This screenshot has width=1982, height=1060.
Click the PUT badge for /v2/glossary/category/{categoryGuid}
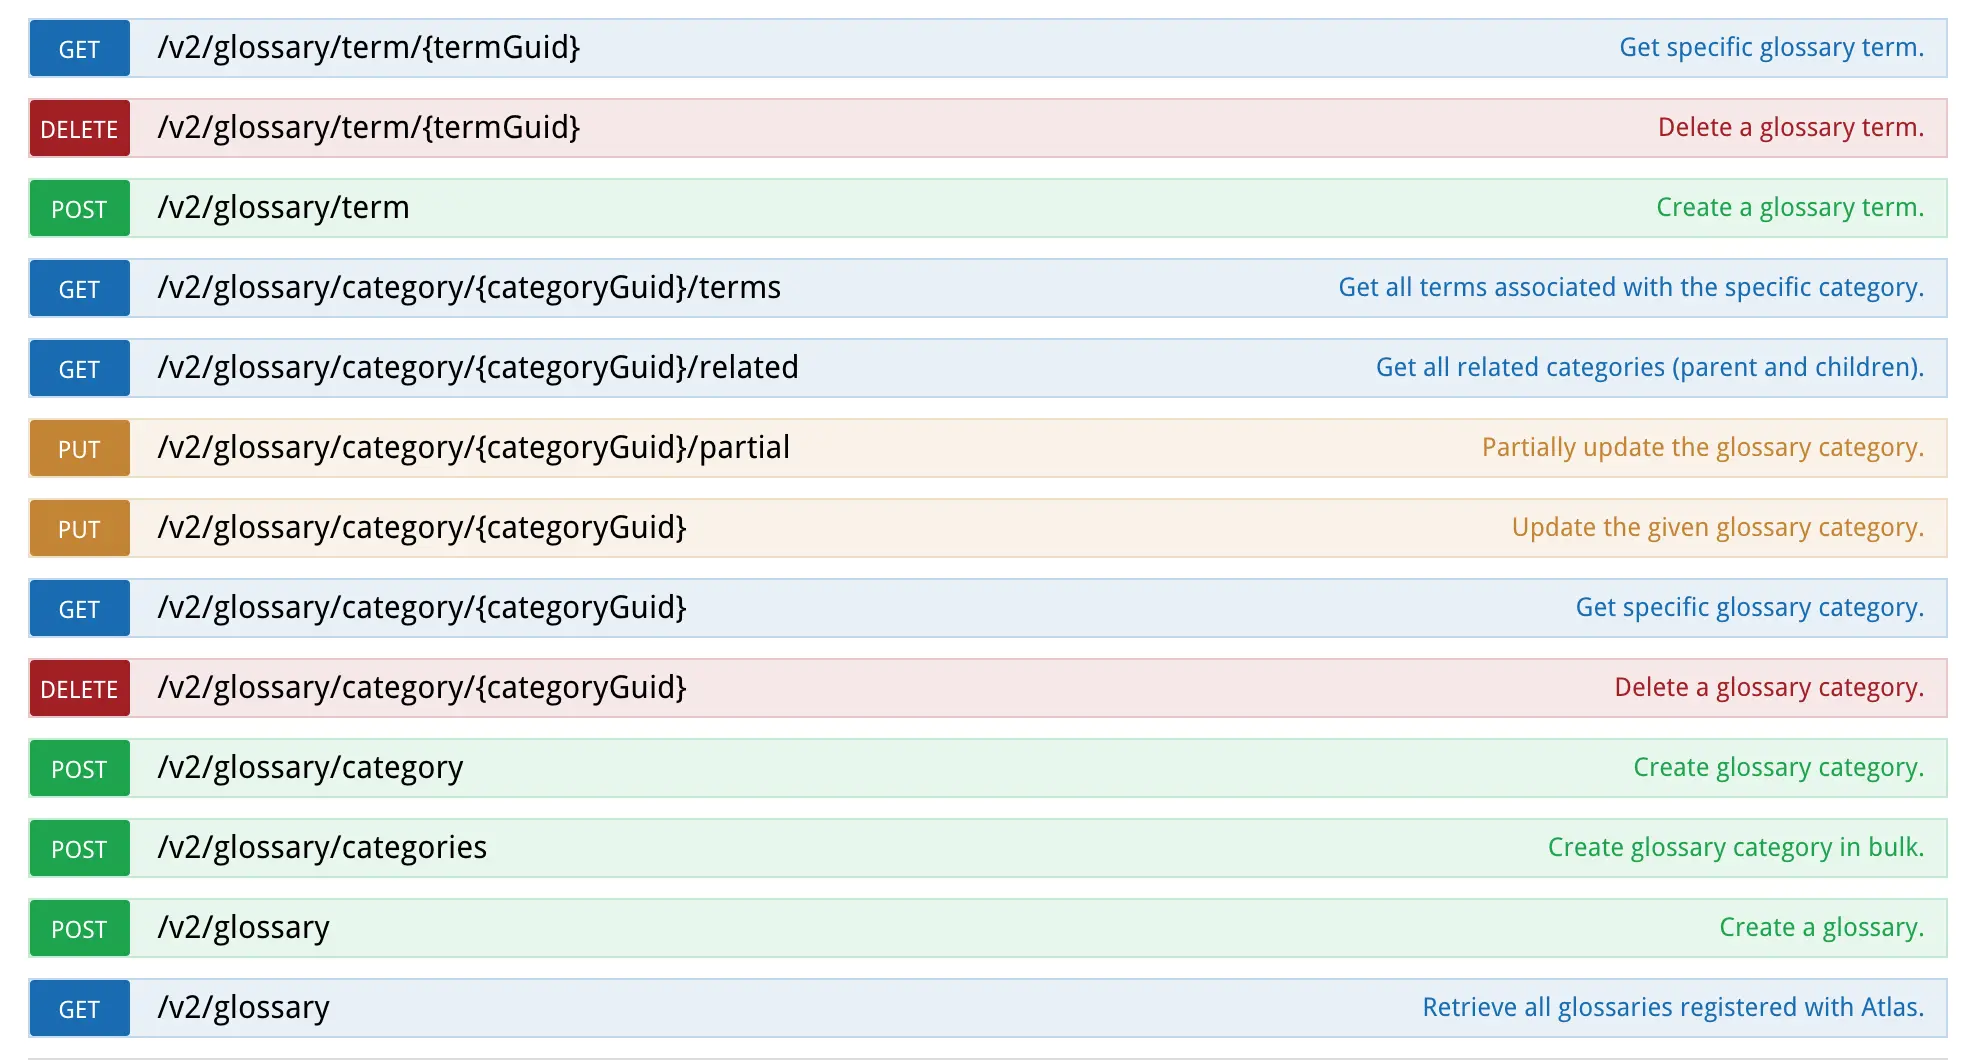(79, 528)
